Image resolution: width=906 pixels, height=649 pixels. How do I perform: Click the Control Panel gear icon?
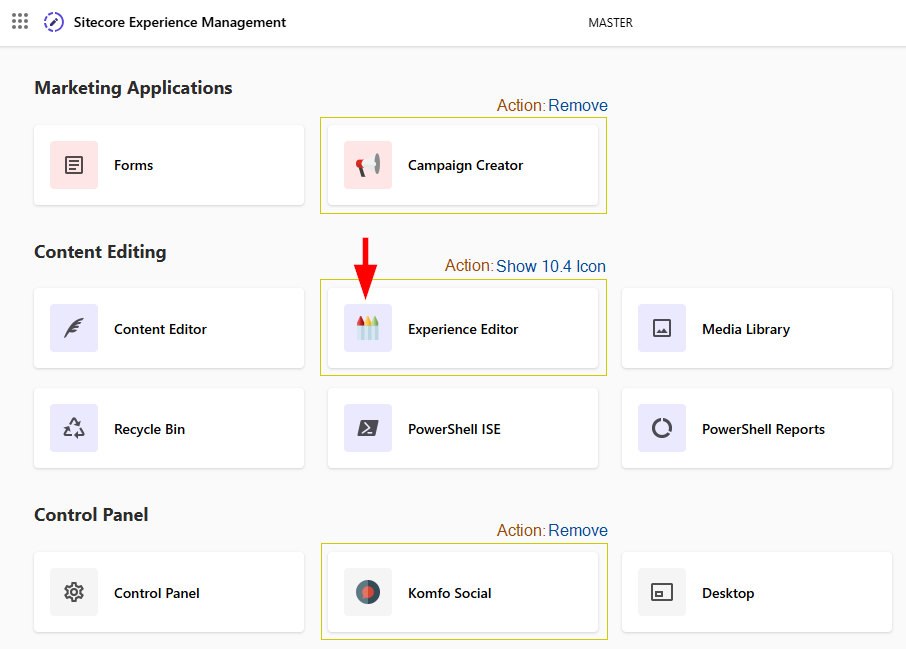74,592
